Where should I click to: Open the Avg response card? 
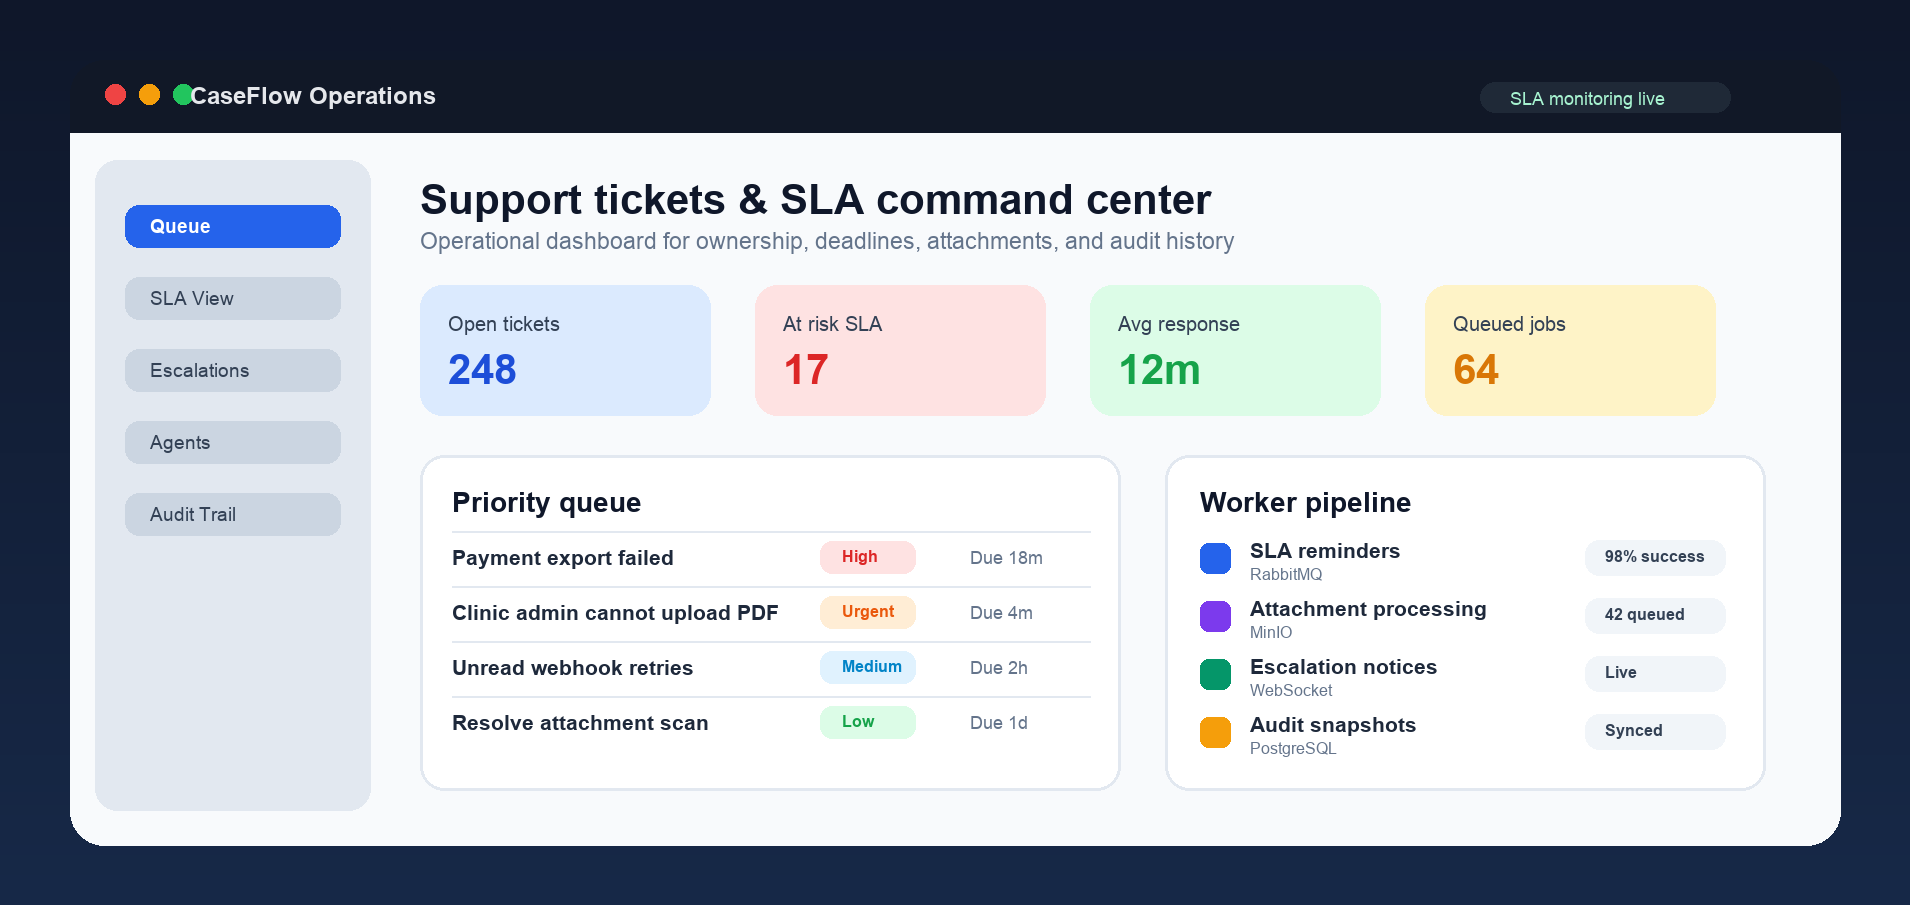1235,350
